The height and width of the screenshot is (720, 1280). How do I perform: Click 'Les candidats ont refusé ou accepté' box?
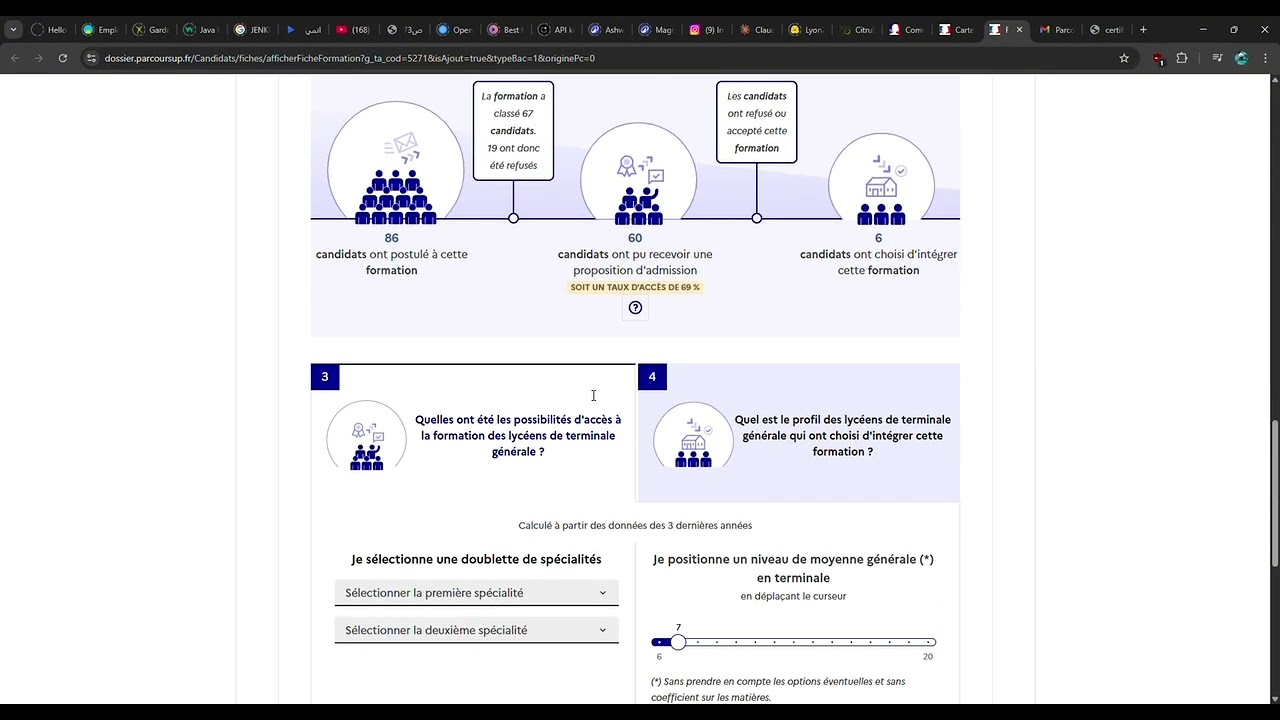pyautogui.click(x=757, y=122)
